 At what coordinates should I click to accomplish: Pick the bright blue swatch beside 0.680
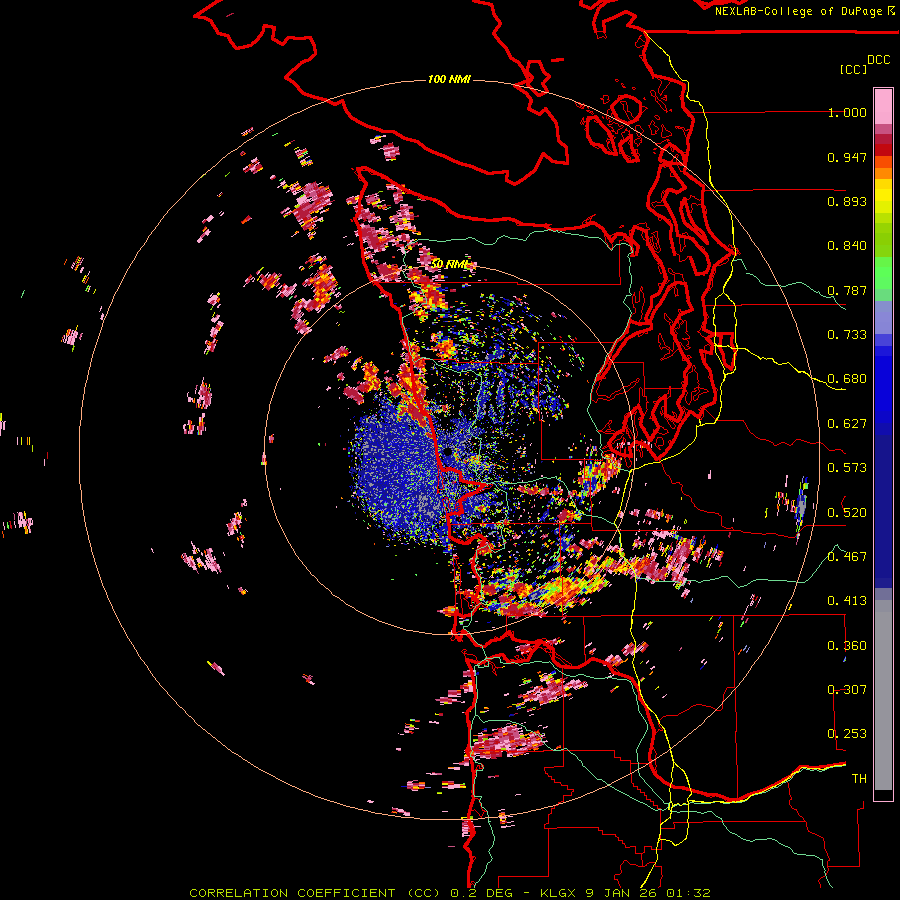pyautogui.click(x=883, y=385)
